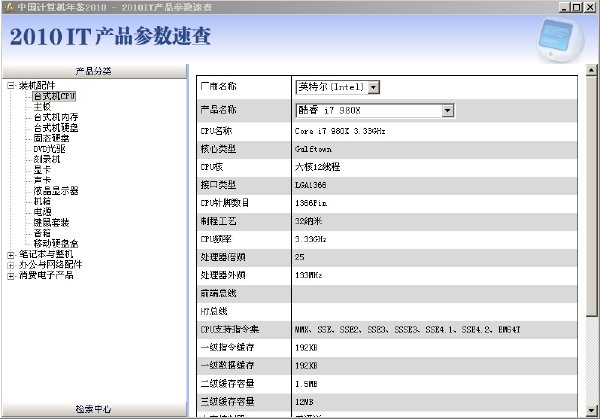Click the 核心类型 row label
This screenshot has height=419, width=600.
pos(218,149)
